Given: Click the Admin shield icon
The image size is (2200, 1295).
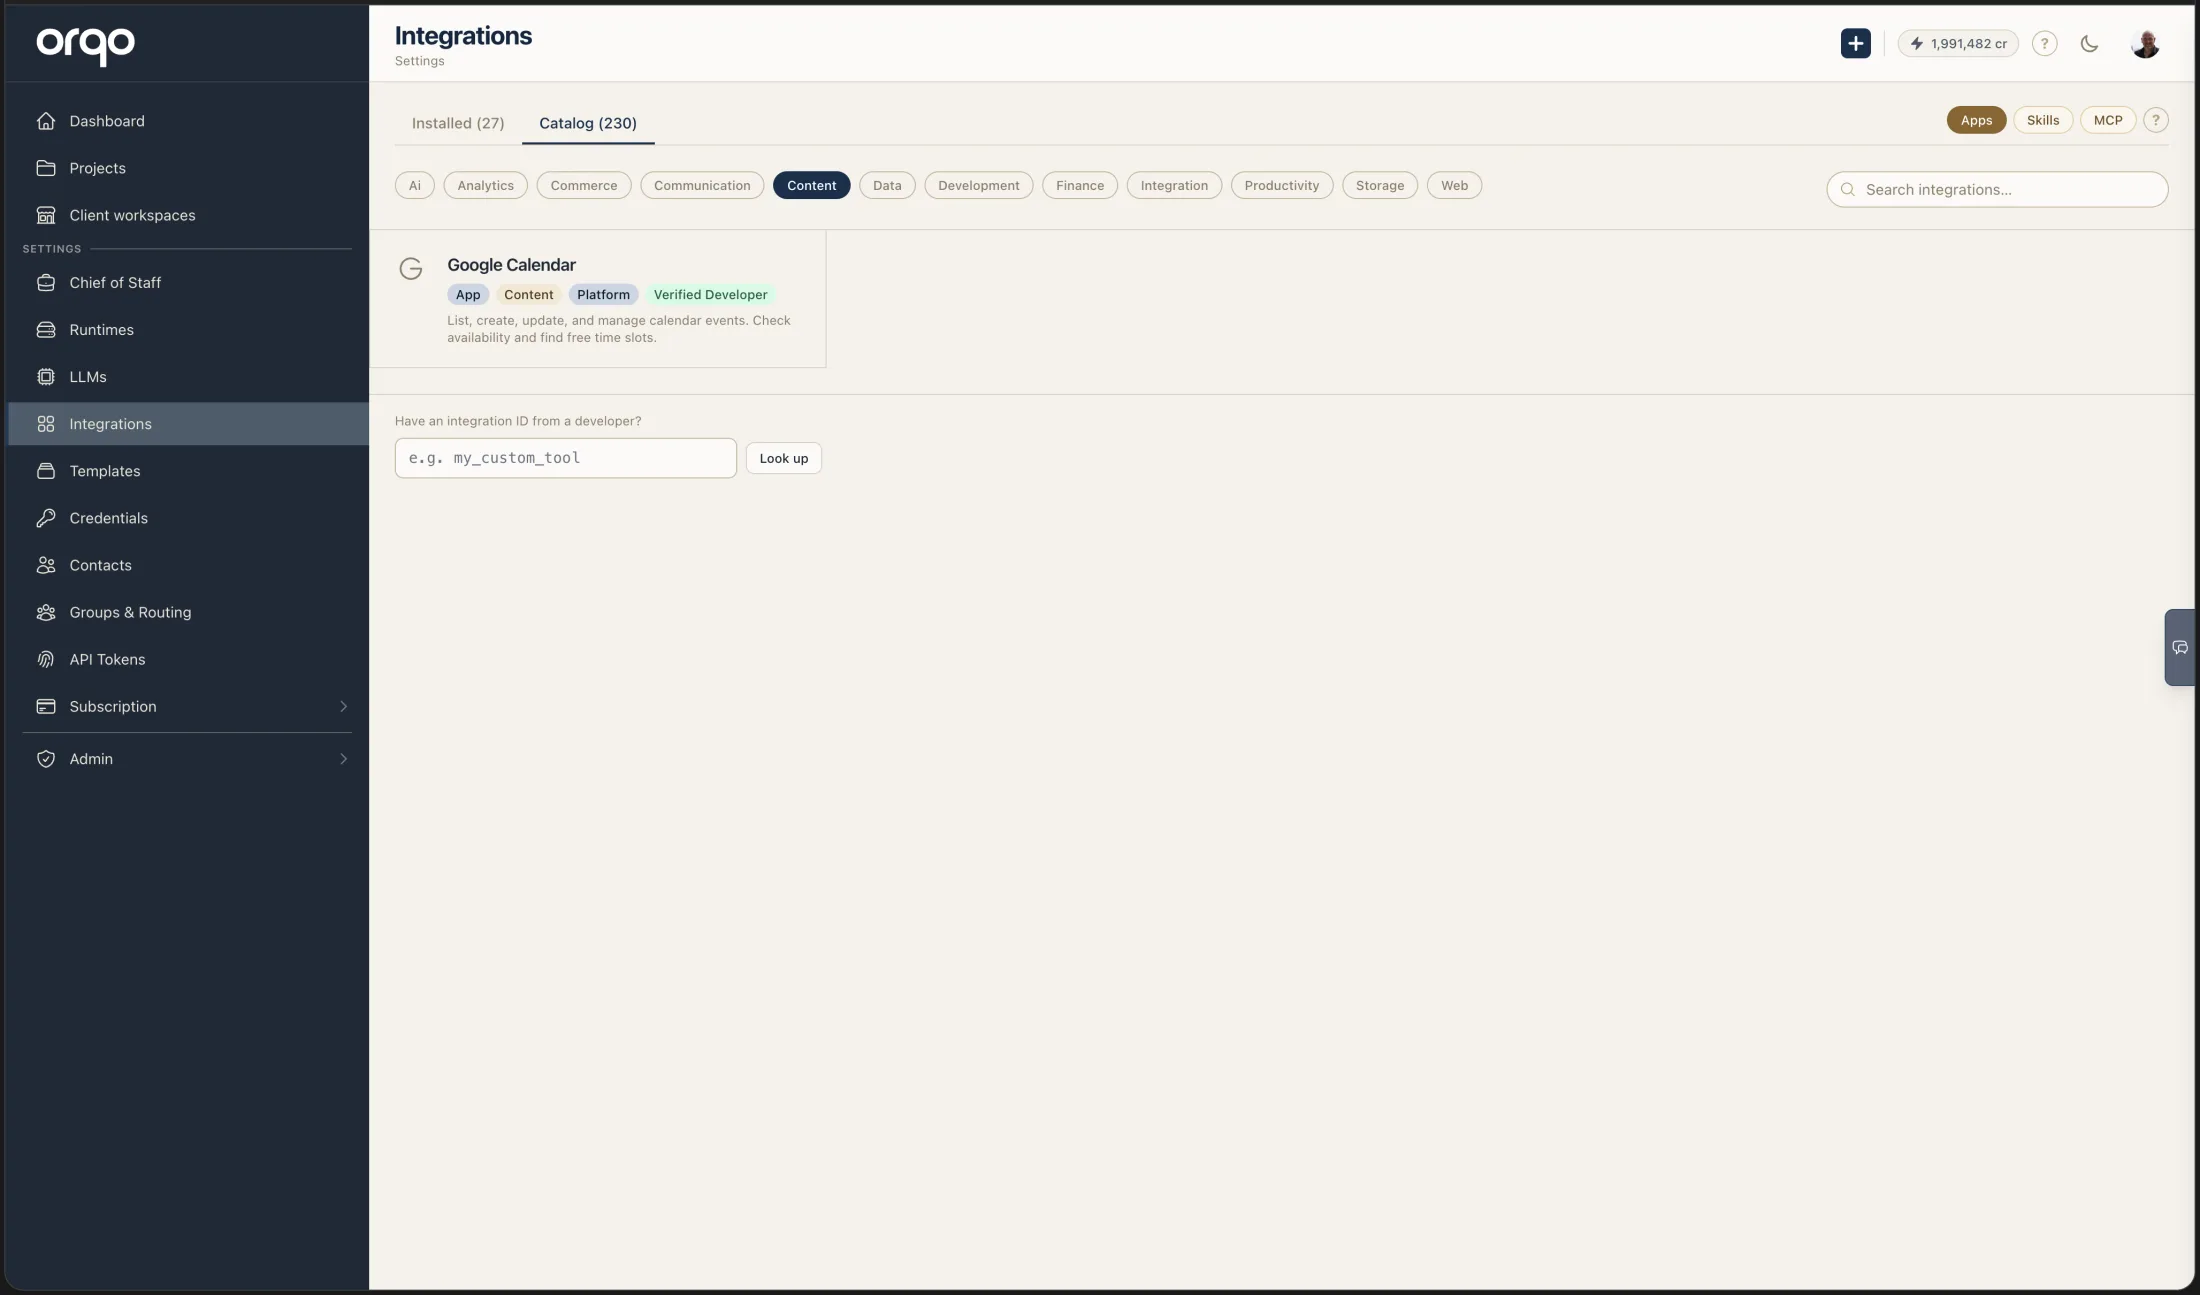Looking at the screenshot, I should pos(46,758).
